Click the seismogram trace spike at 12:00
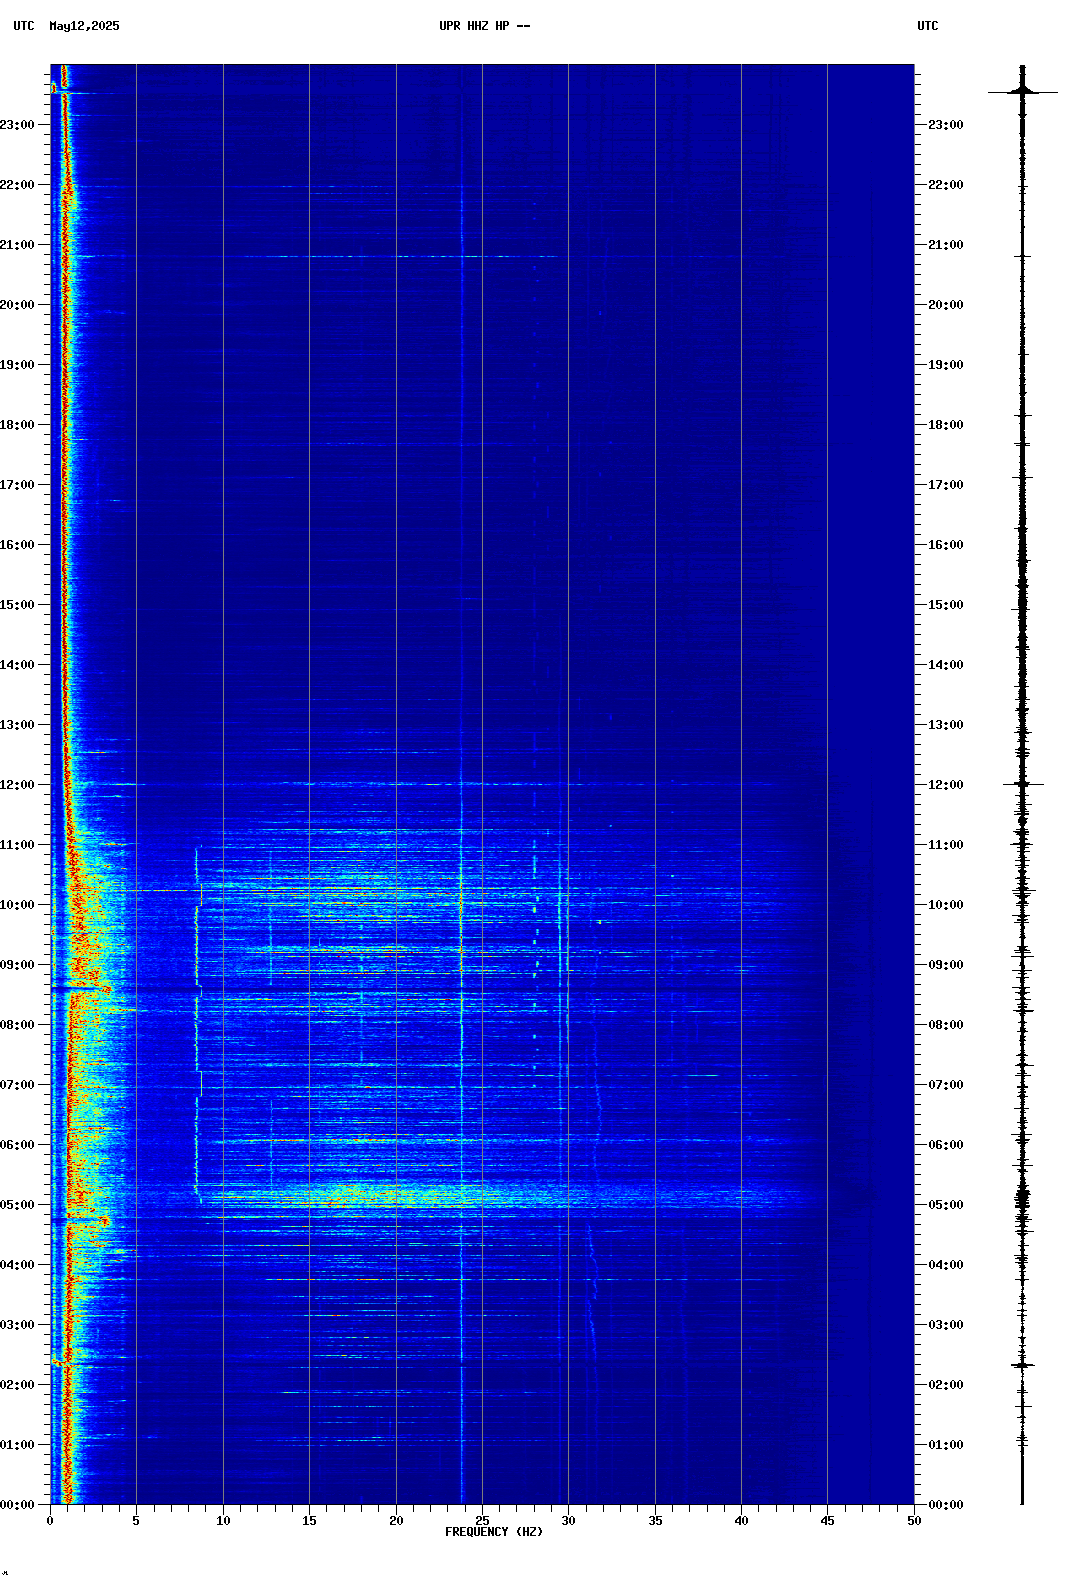Viewport: 1066px width, 1584px height. (1022, 784)
